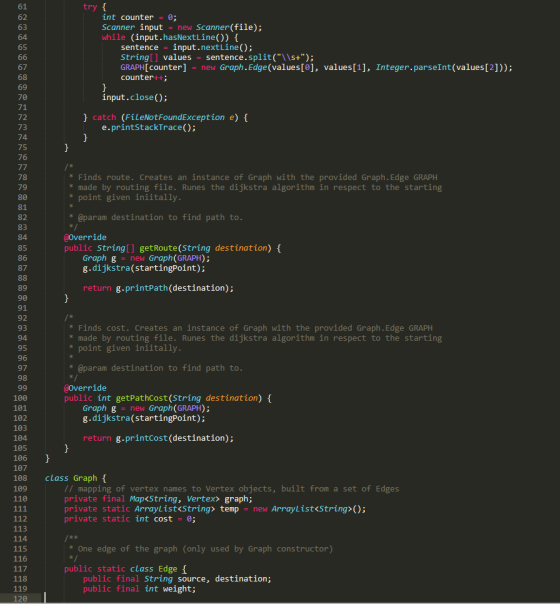Click 'Graph.Edge' constructor on line 67

tap(243, 67)
